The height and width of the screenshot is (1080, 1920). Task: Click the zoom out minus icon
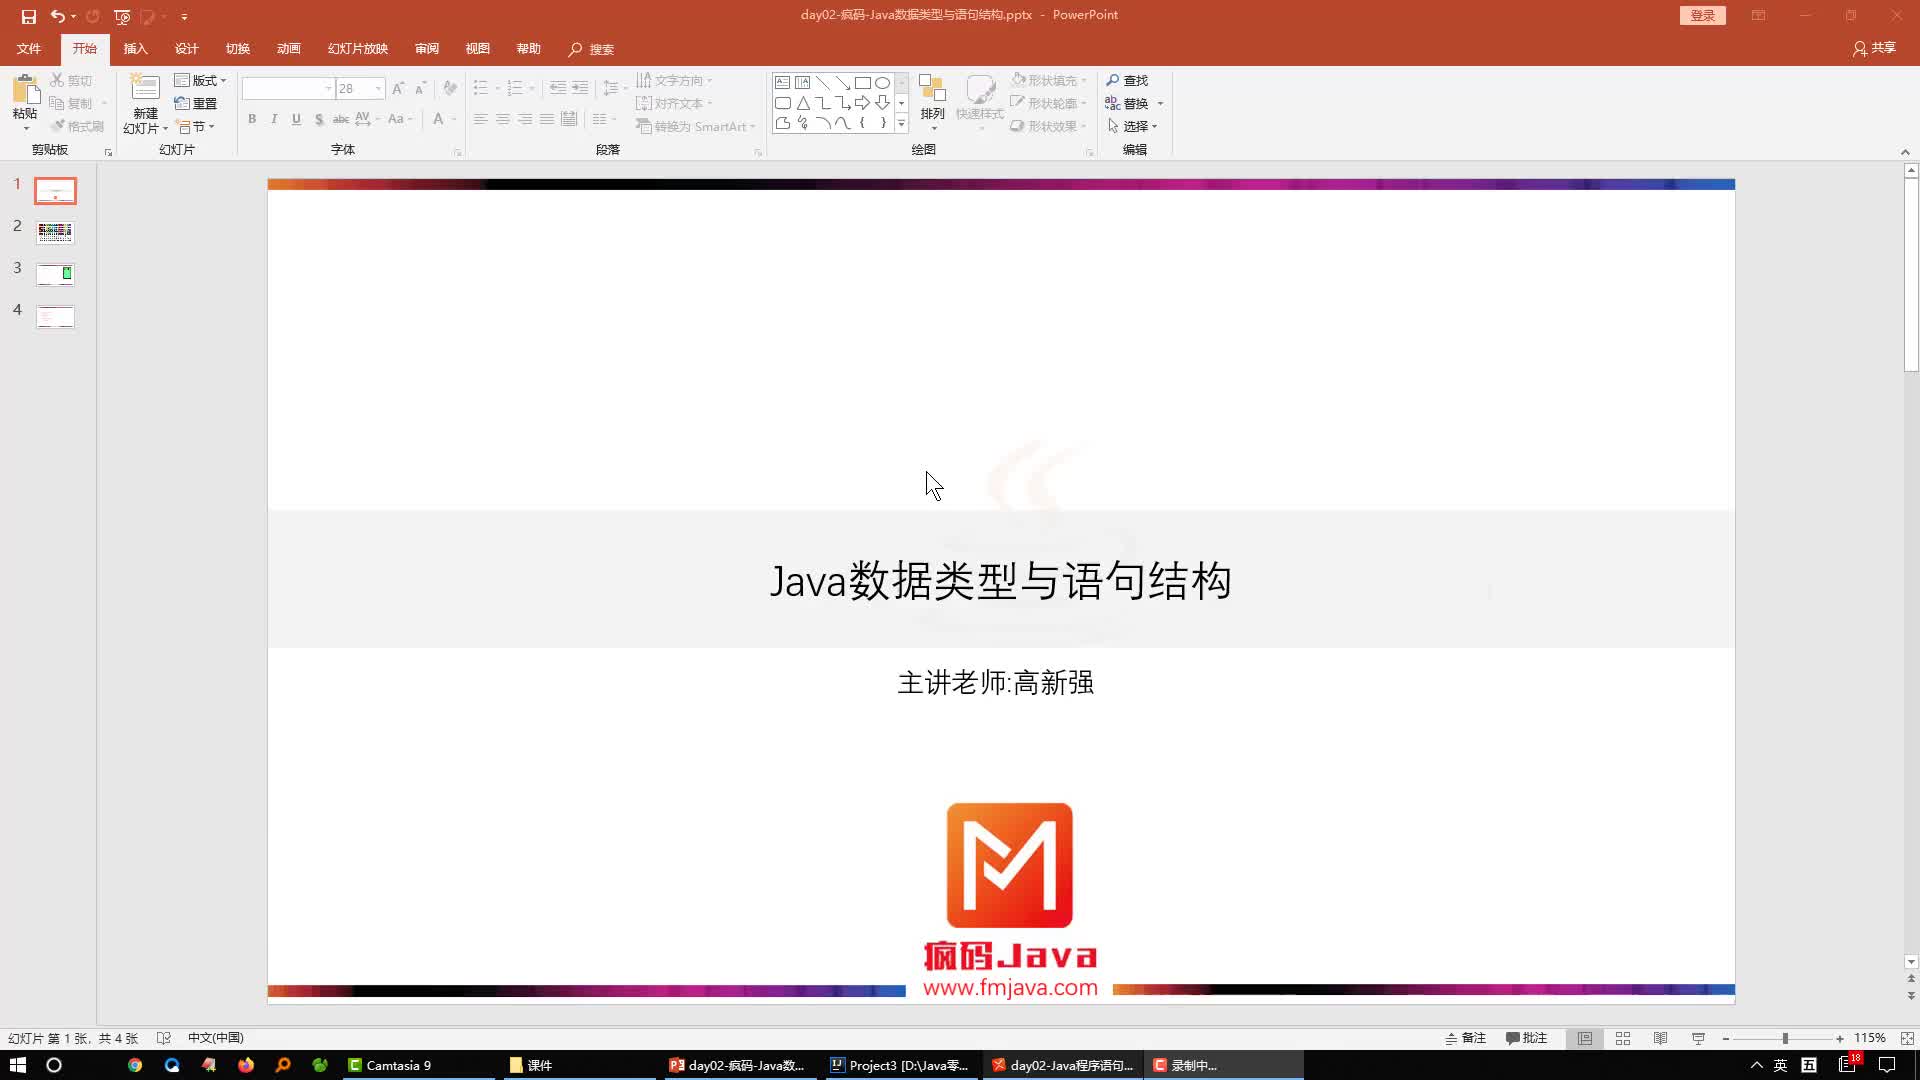click(x=1726, y=1038)
